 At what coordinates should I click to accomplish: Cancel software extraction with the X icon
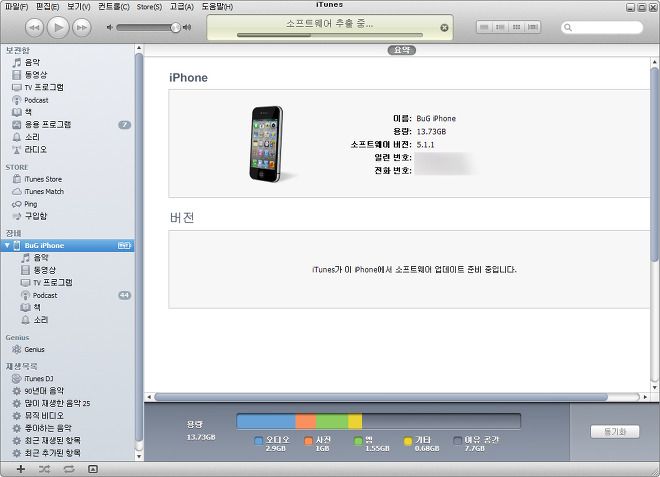coord(444,28)
